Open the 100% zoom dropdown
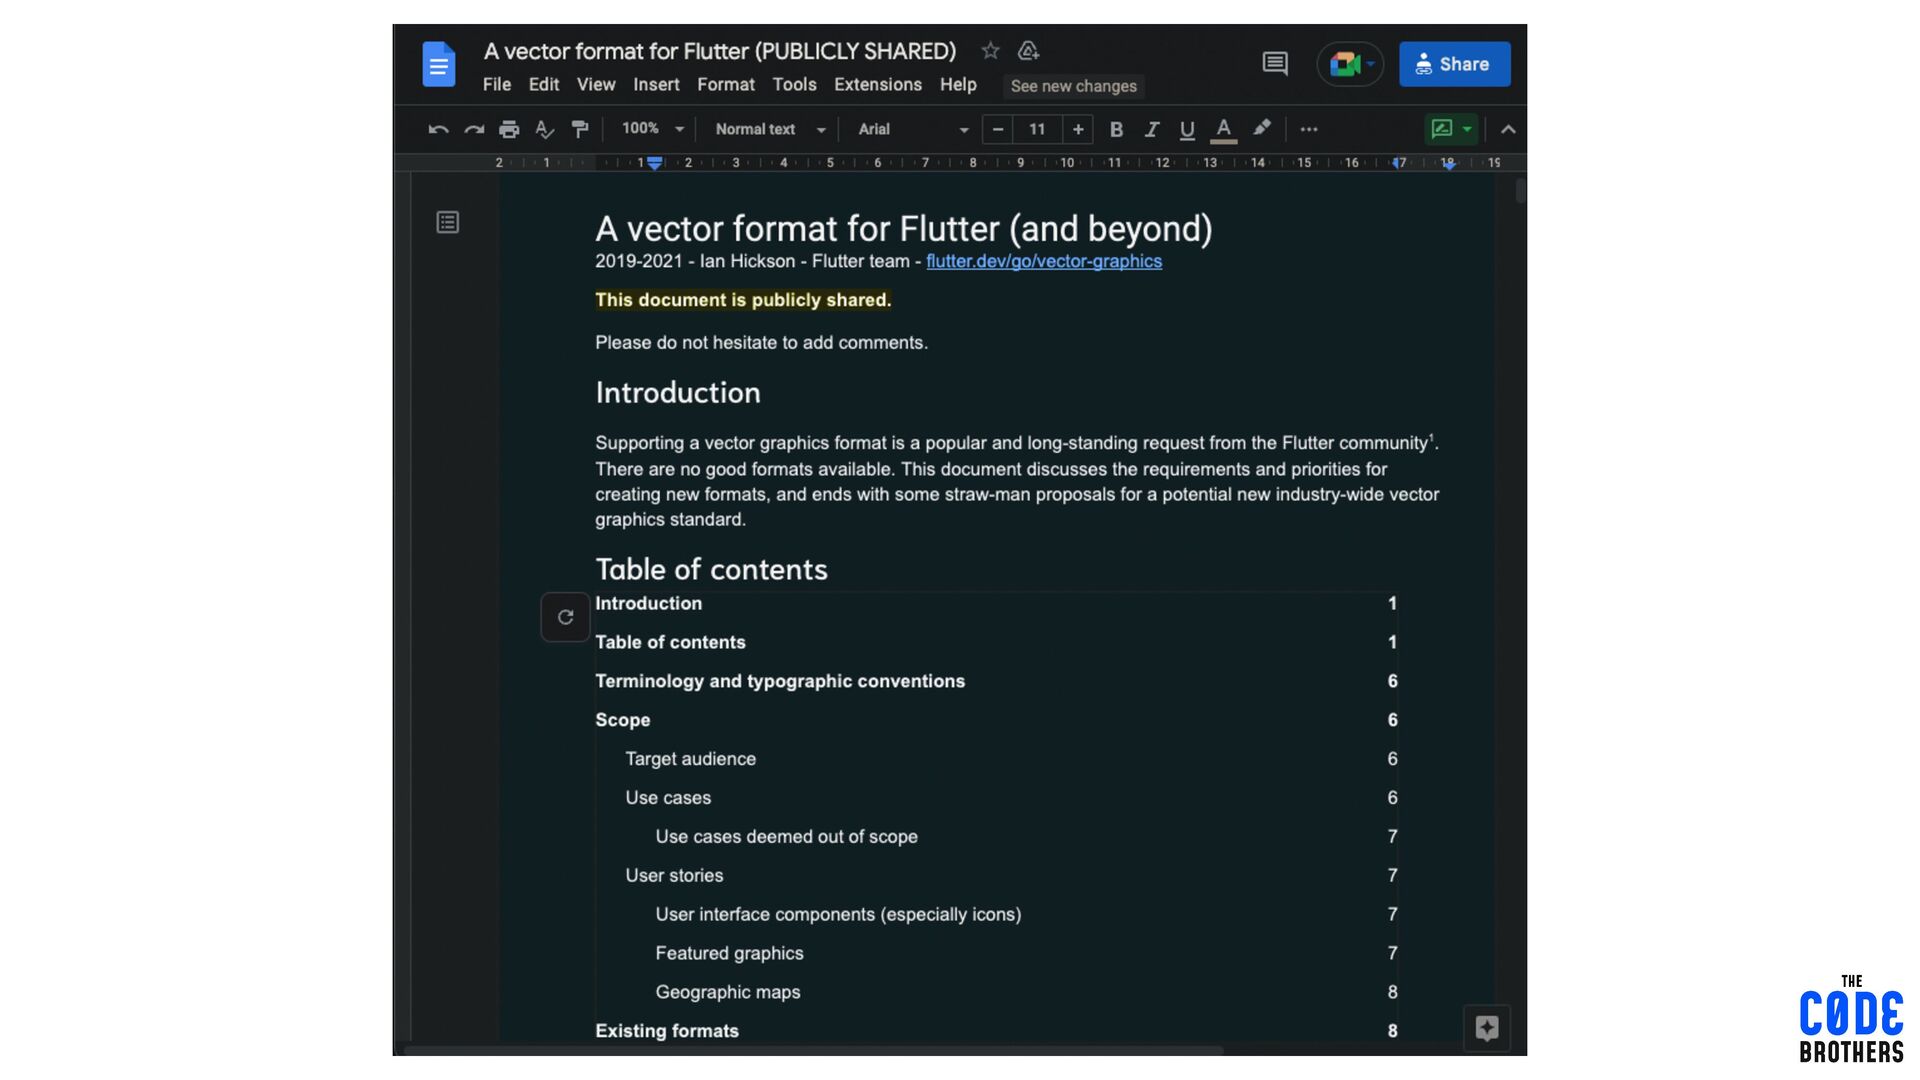1920x1080 pixels. (652, 129)
